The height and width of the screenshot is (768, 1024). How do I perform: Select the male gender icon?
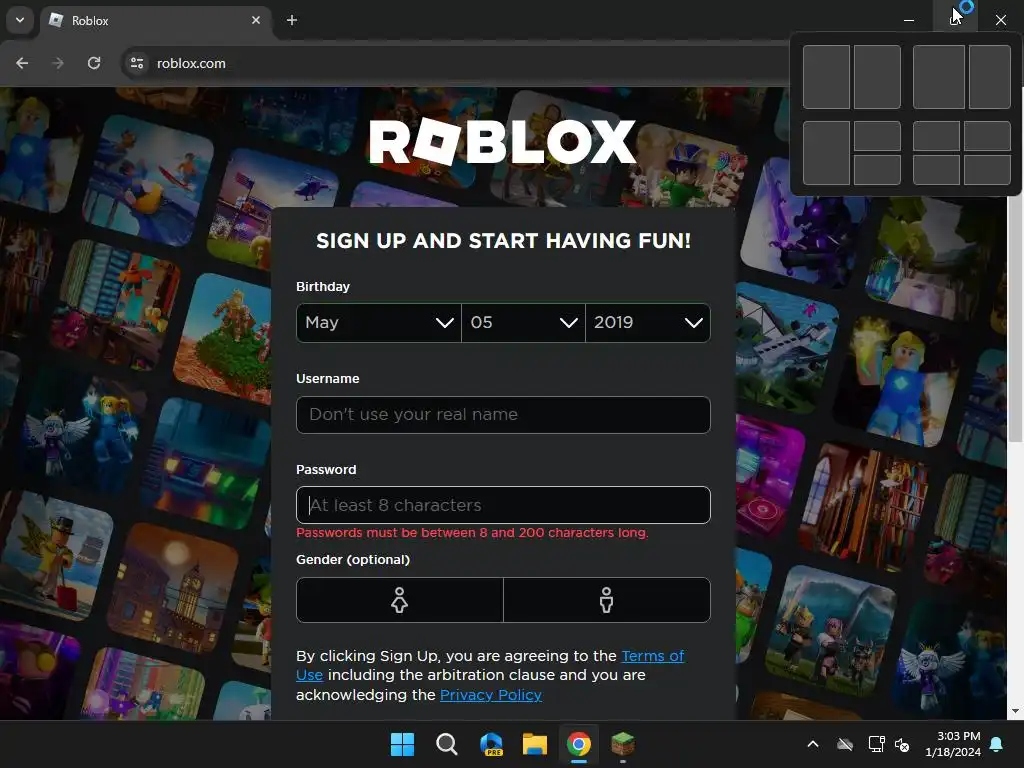(607, 600)
